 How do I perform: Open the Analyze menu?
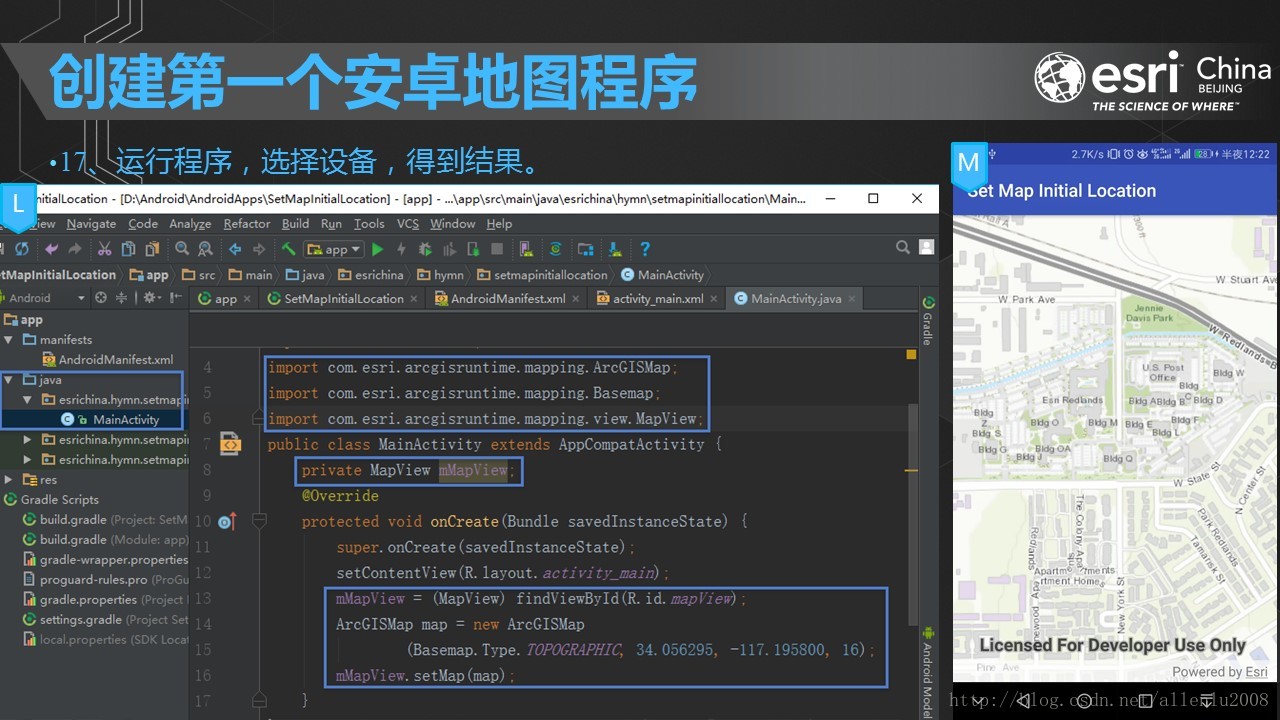(x=190, y=224)
